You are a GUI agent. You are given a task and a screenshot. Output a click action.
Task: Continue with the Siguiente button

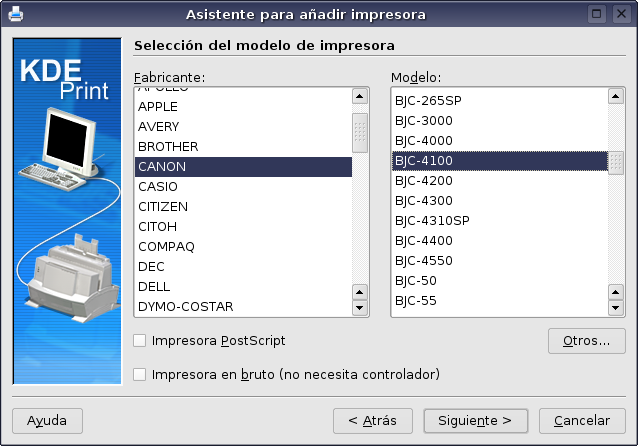pos(475,420)
